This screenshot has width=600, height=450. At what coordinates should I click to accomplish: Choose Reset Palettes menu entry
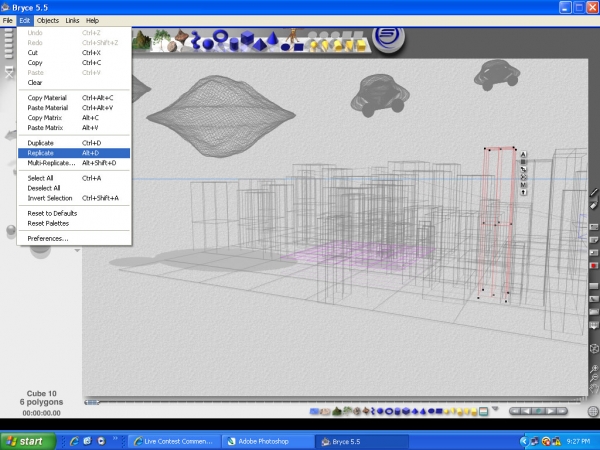tap(74, 223)
